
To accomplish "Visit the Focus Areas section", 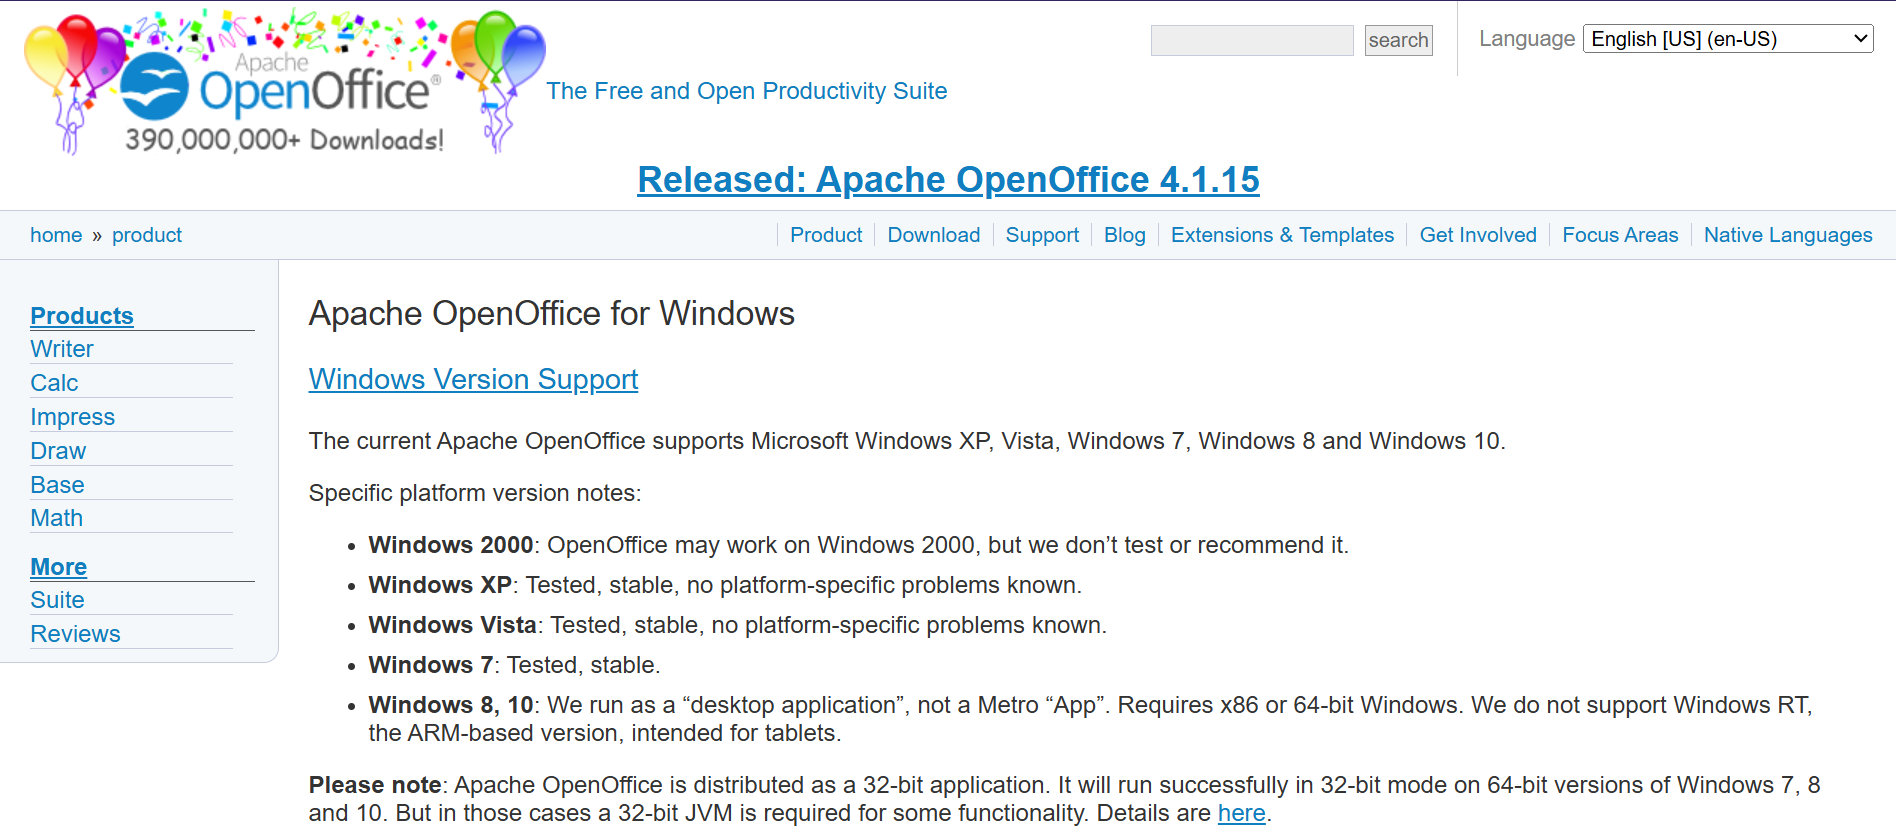I will point(1620,235).
